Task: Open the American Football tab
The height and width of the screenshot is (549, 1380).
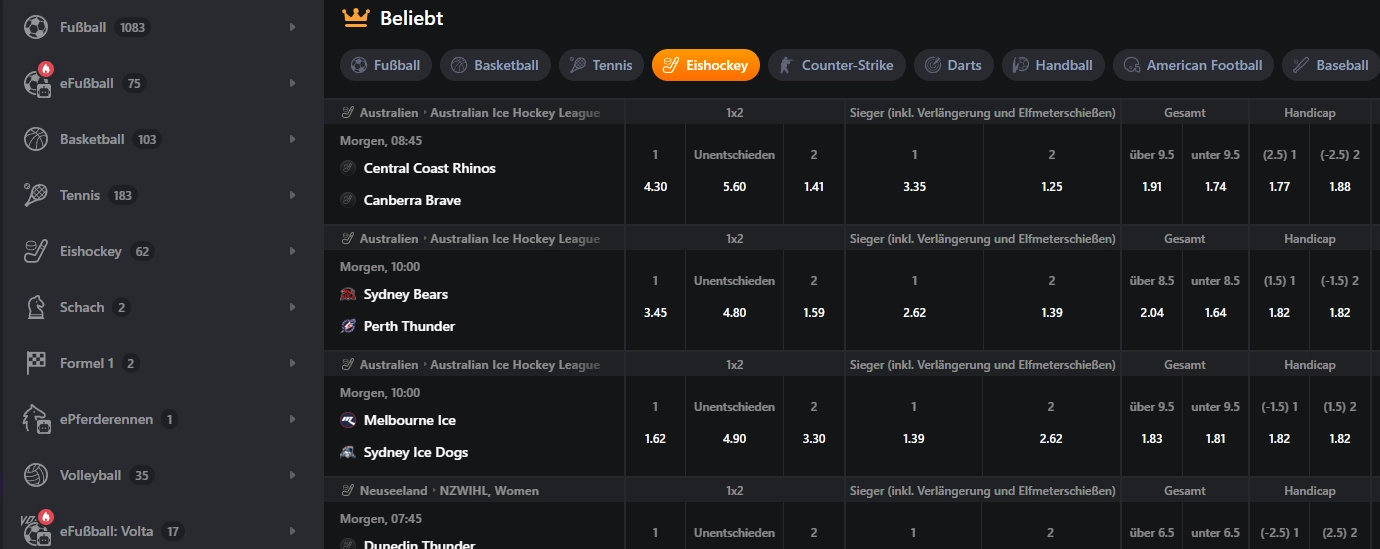Action: point(1193,65)
